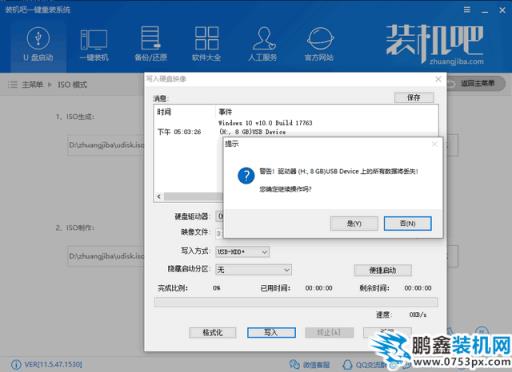Select the 下午 05:03:26 time entry
This screenshot has width=512, height=372.
coord(179,132)
